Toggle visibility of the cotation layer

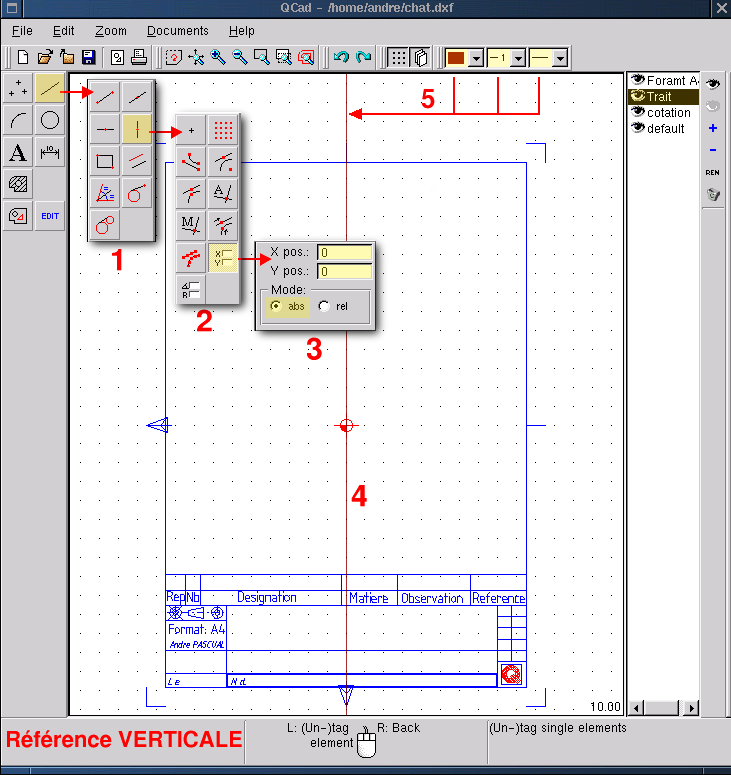tap(637, 113)
